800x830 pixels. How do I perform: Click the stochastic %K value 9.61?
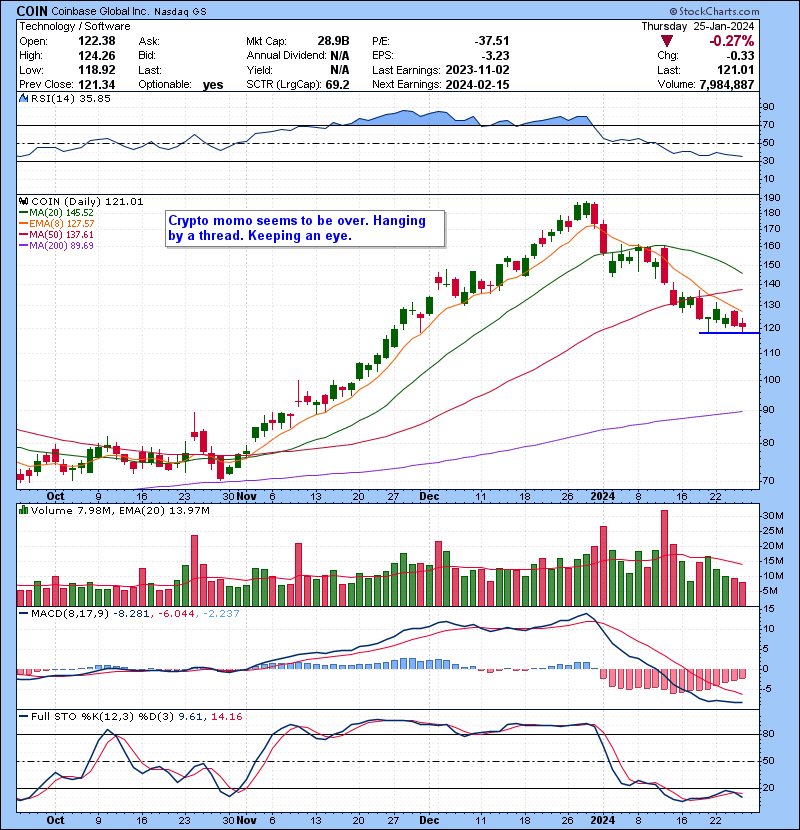pos(191,717)
